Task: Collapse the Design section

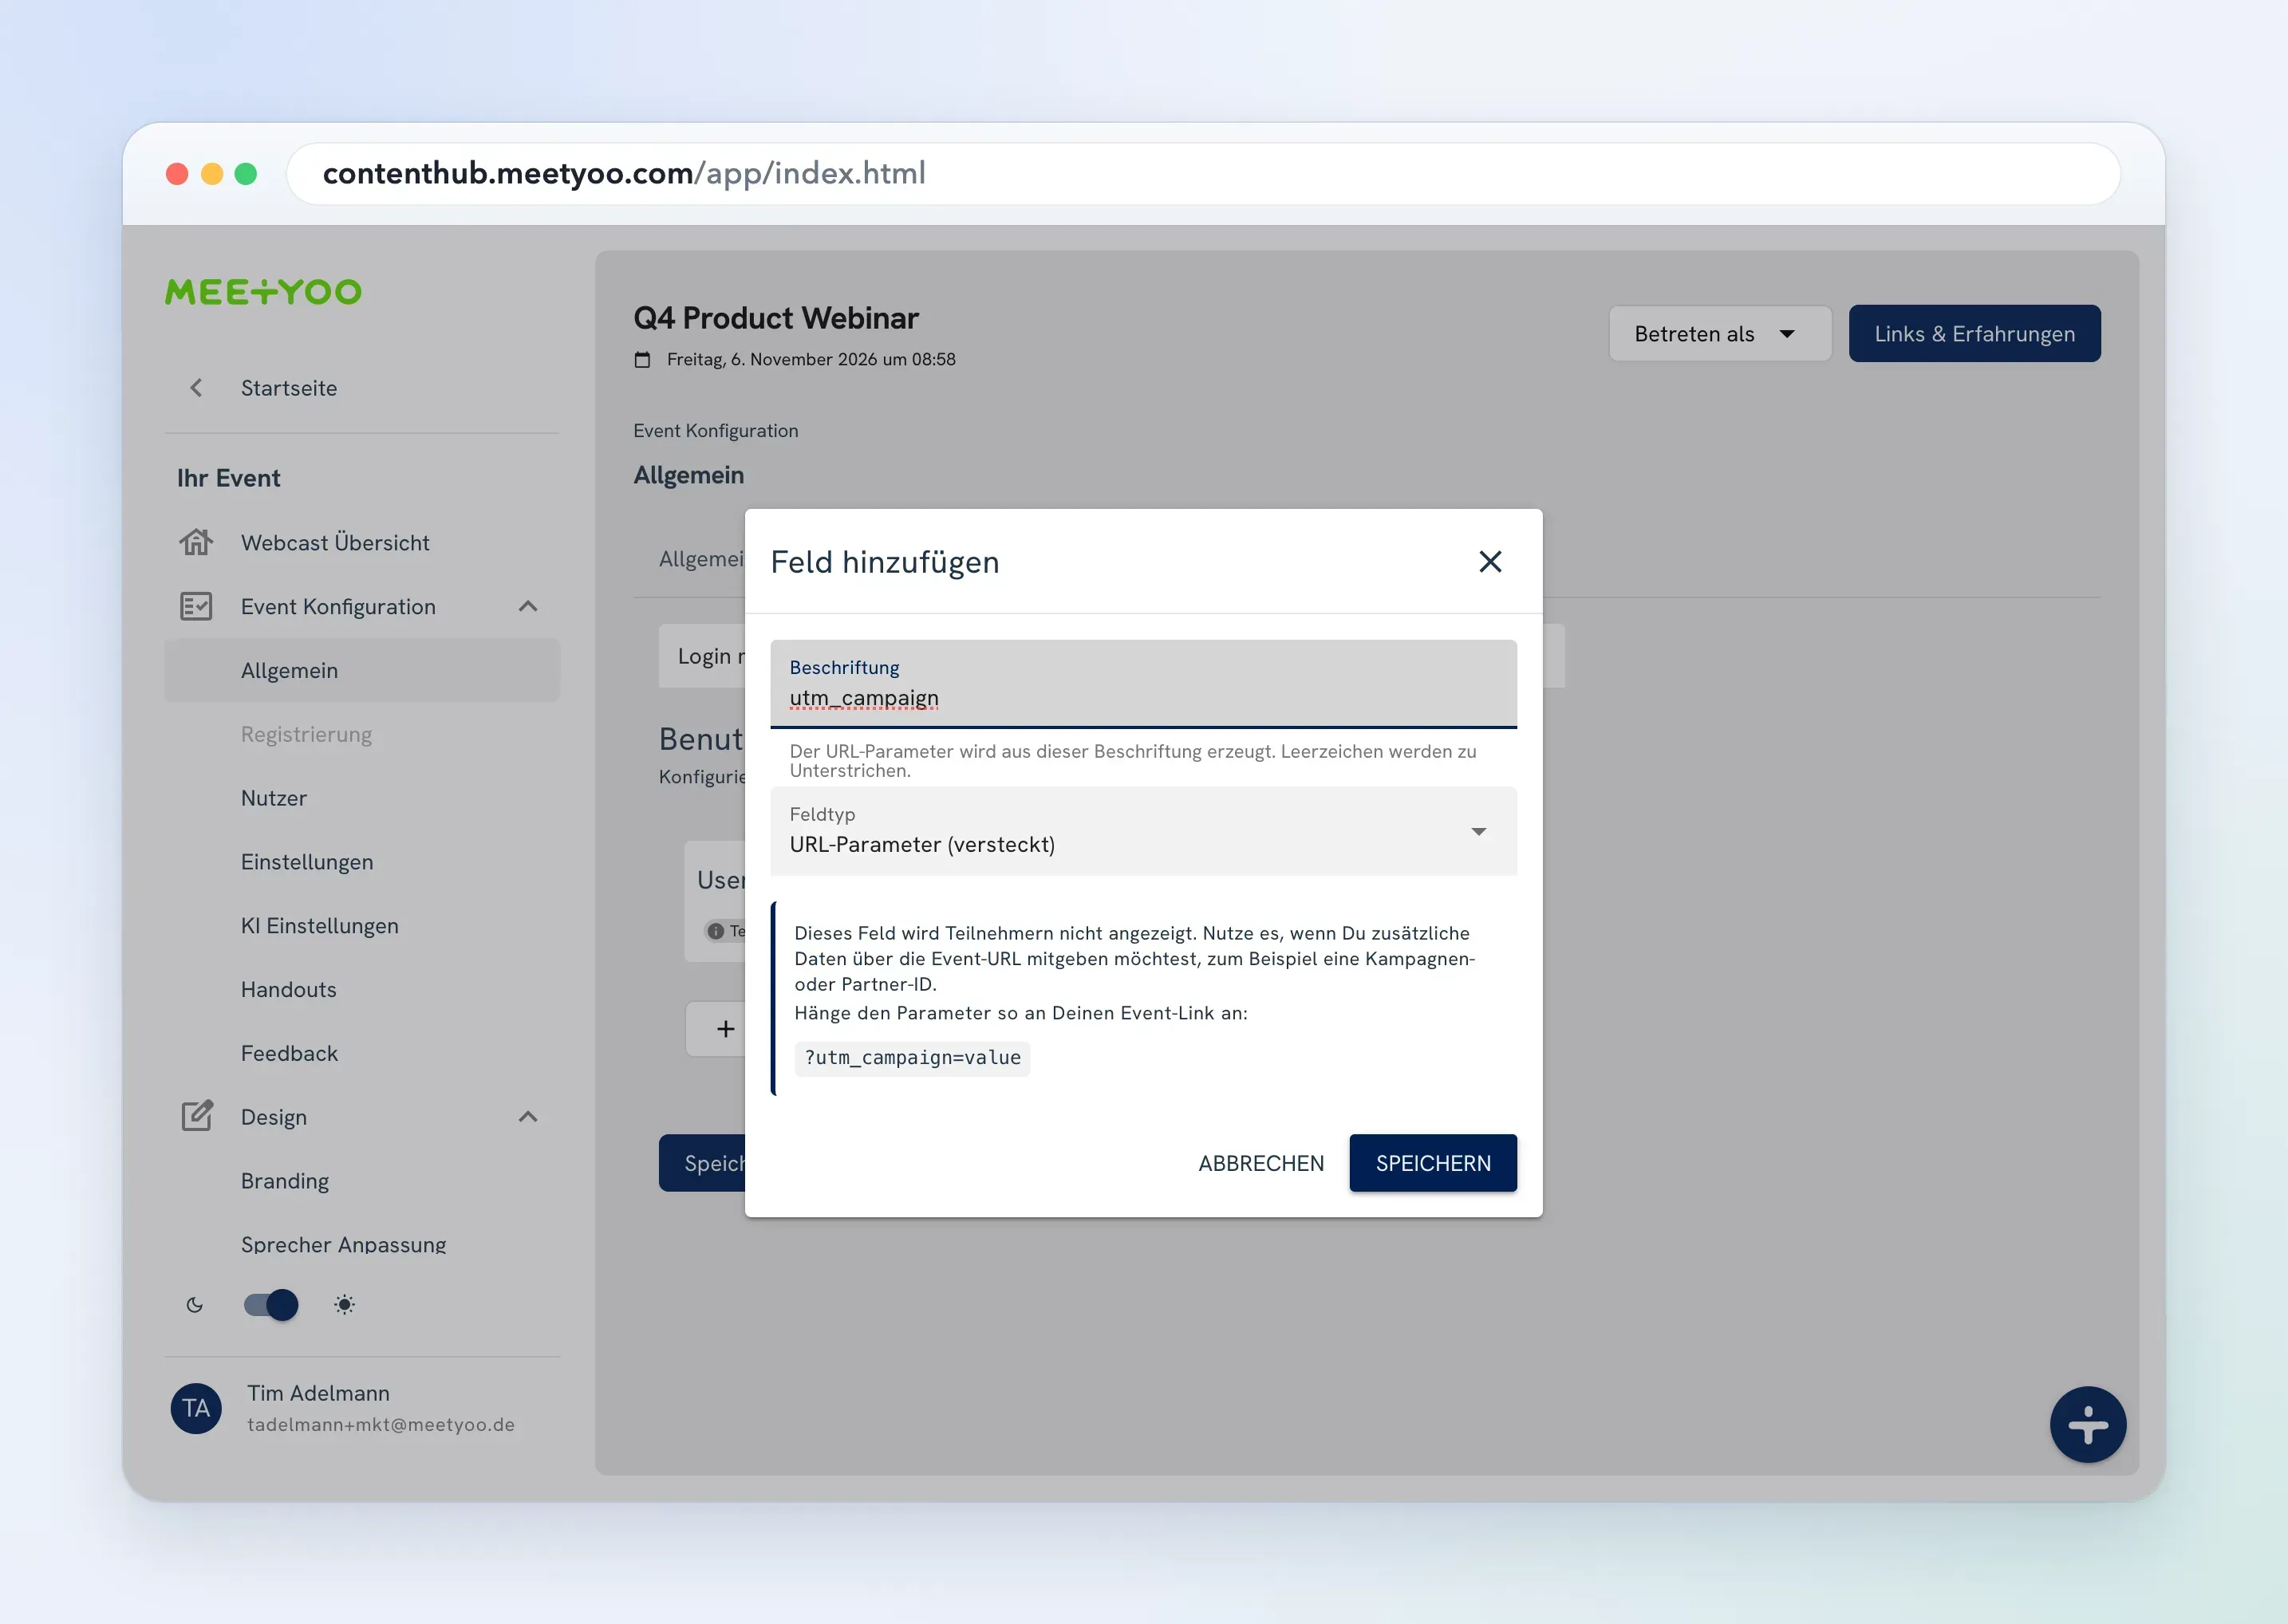Action: coord(528,1116)
